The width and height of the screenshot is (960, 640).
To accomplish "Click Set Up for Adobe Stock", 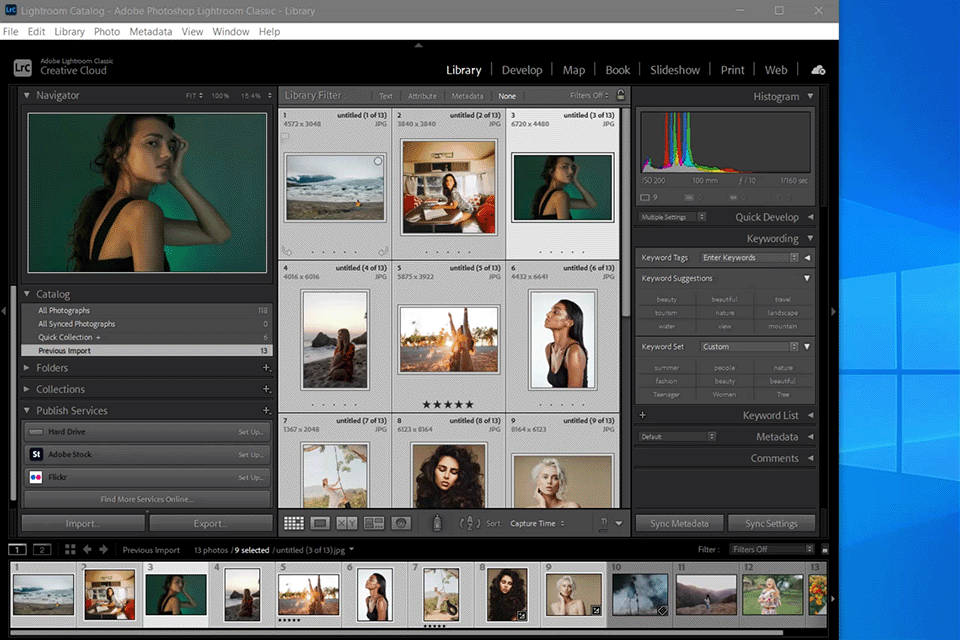I will coord(250,454).
